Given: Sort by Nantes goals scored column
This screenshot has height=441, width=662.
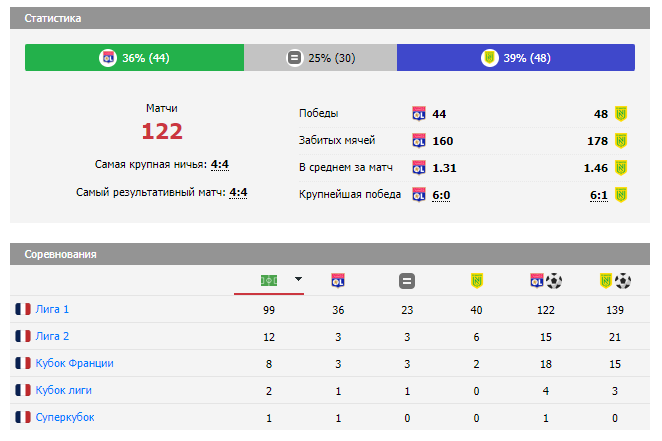Looking at the screenshot, I should (614, 281).
